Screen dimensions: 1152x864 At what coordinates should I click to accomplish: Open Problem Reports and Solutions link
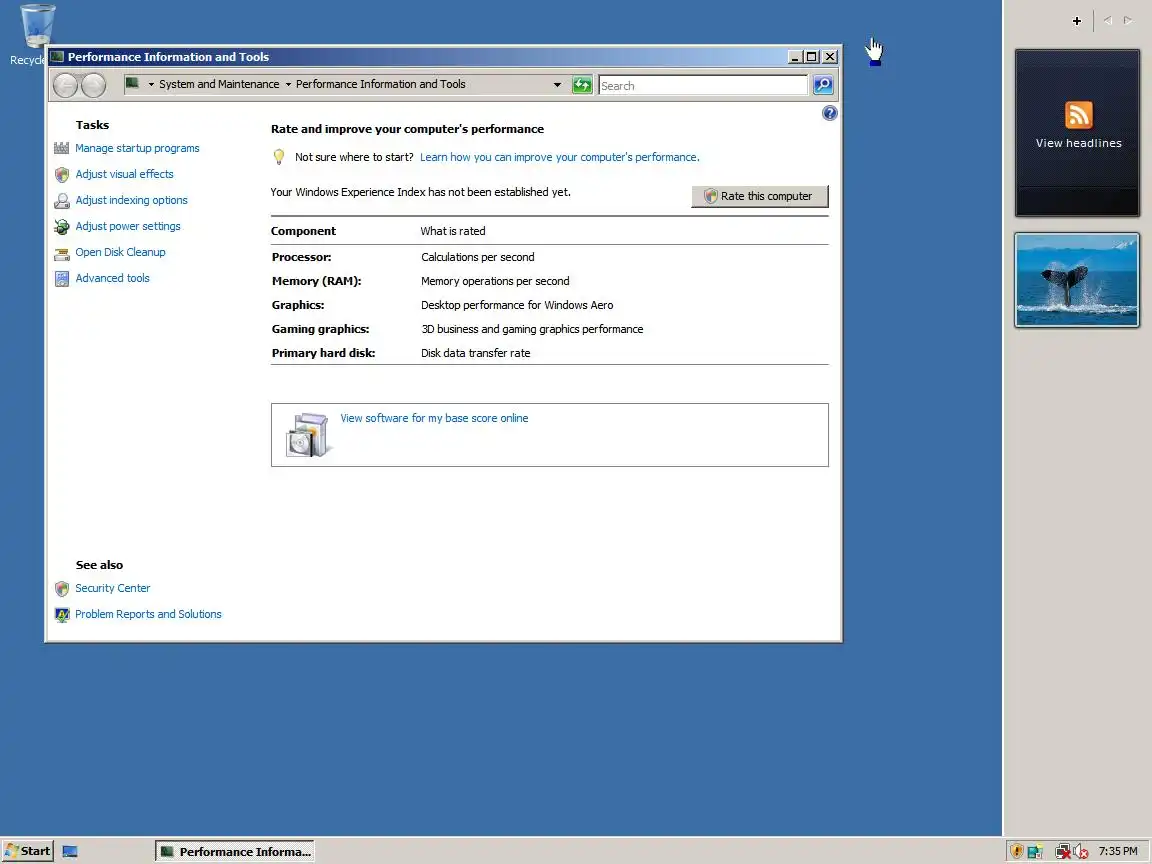coord(148,614)
